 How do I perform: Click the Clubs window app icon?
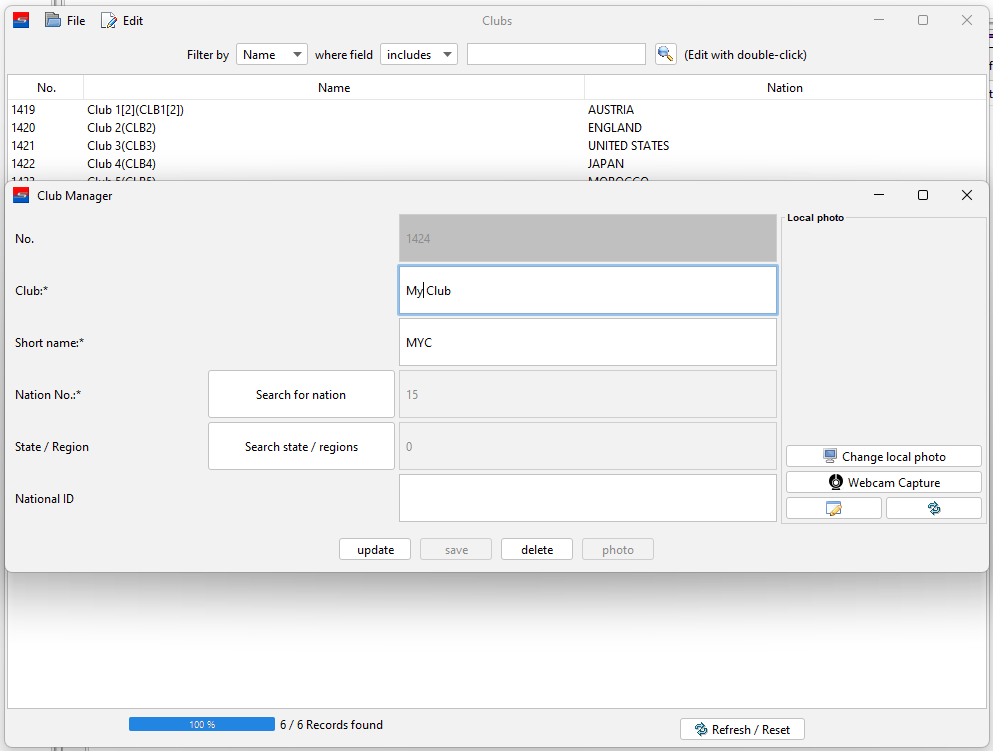[21, 20]
